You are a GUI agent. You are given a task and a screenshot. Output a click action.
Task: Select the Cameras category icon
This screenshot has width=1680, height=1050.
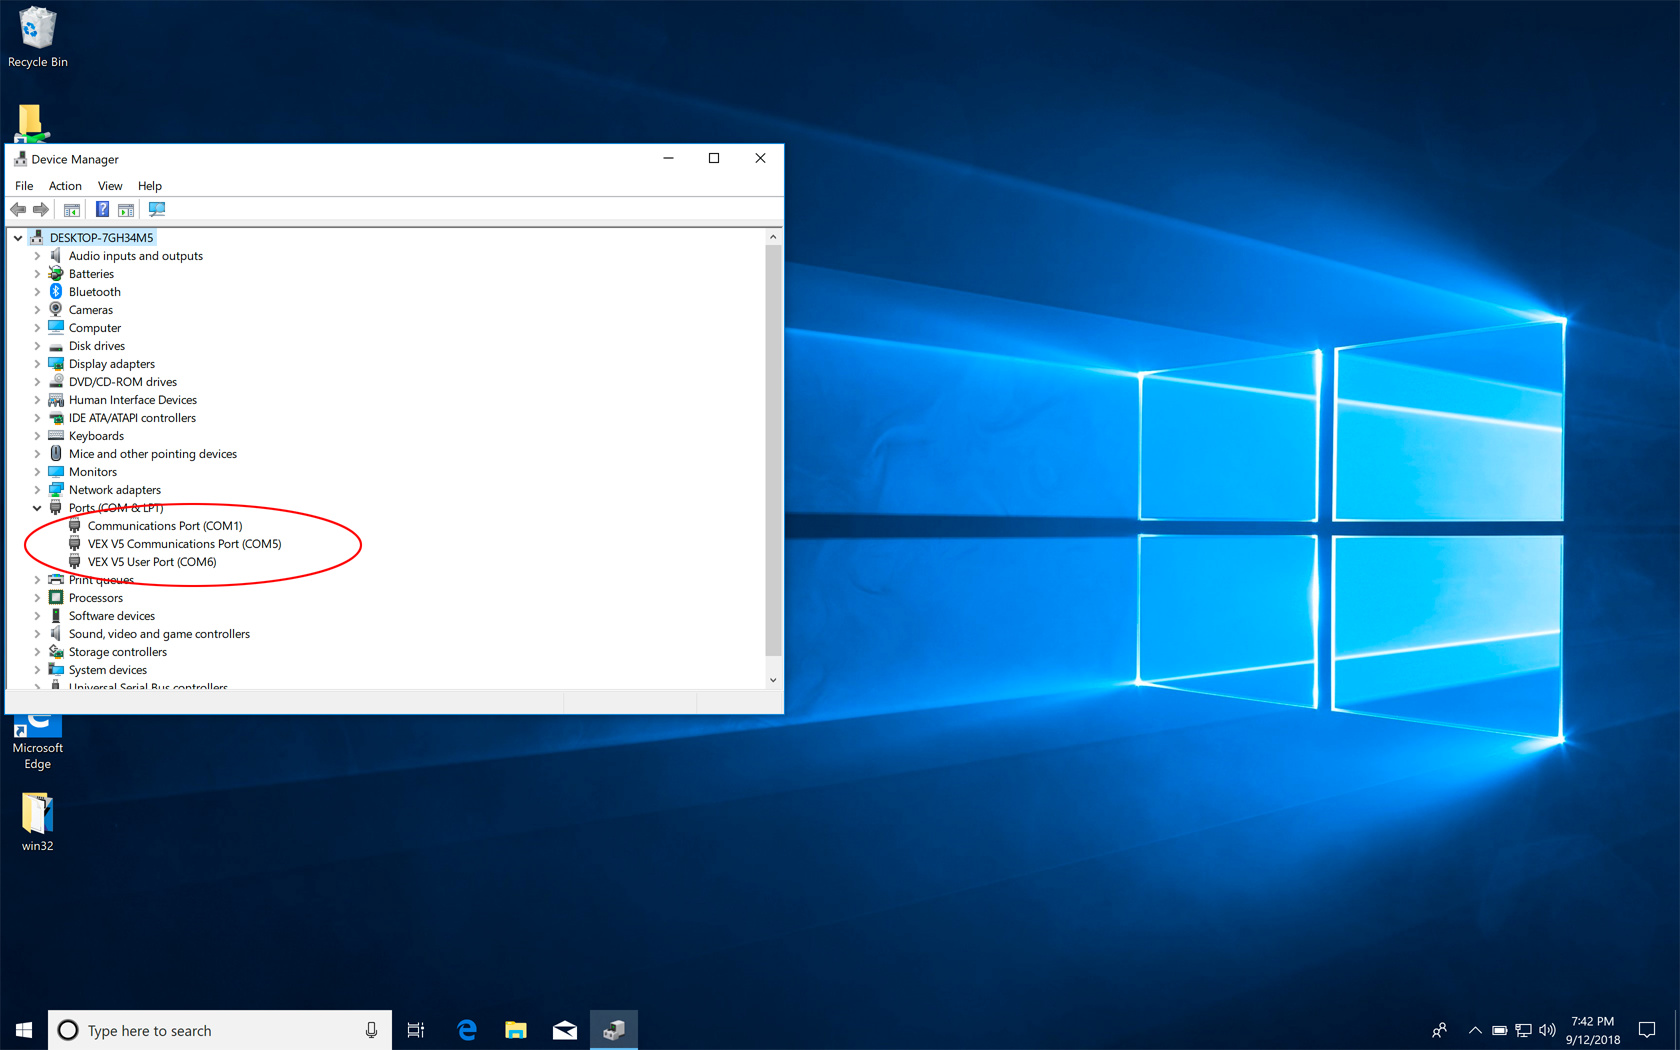click(x=56, y=310)
